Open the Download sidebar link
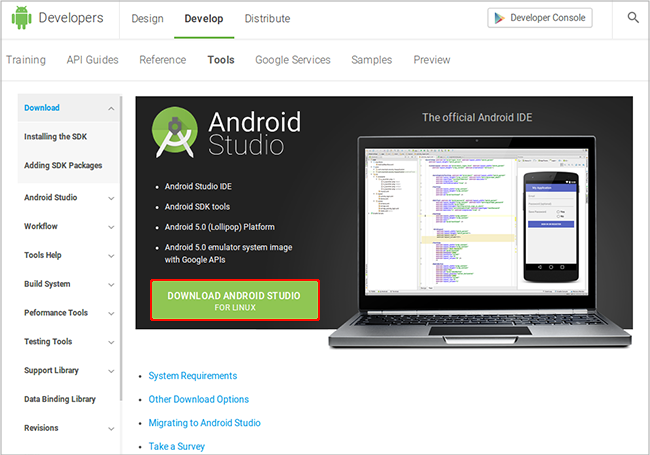 42,108
